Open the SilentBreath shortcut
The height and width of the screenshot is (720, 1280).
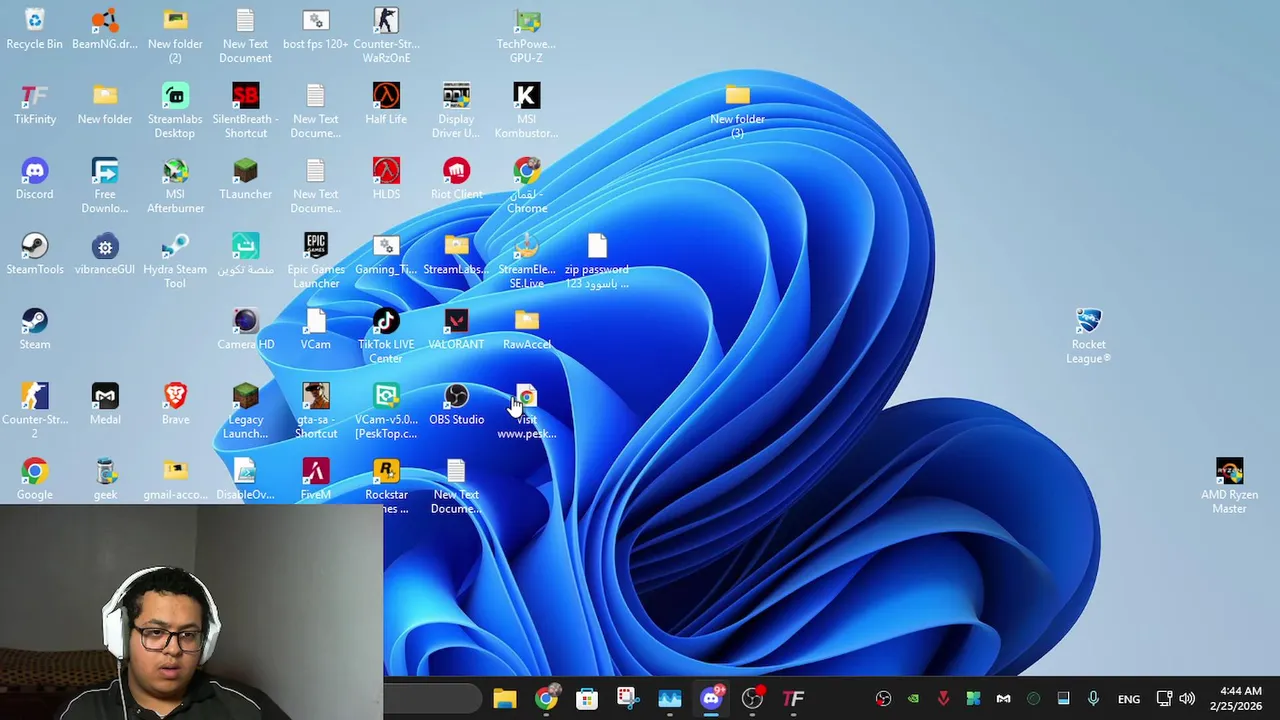tap(246, 111)
